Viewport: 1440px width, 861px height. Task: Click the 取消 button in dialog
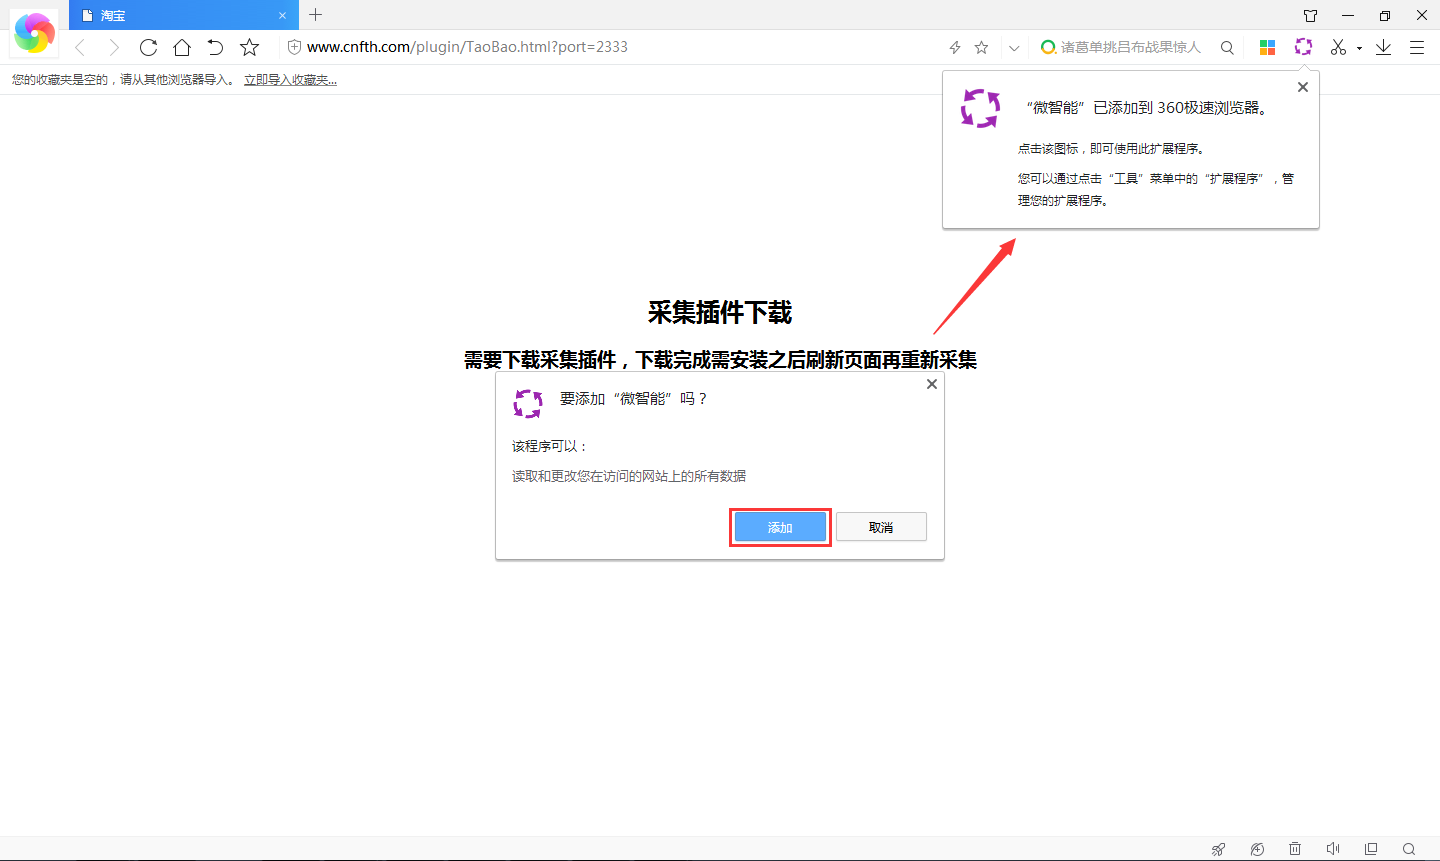[x=881, y=527]
